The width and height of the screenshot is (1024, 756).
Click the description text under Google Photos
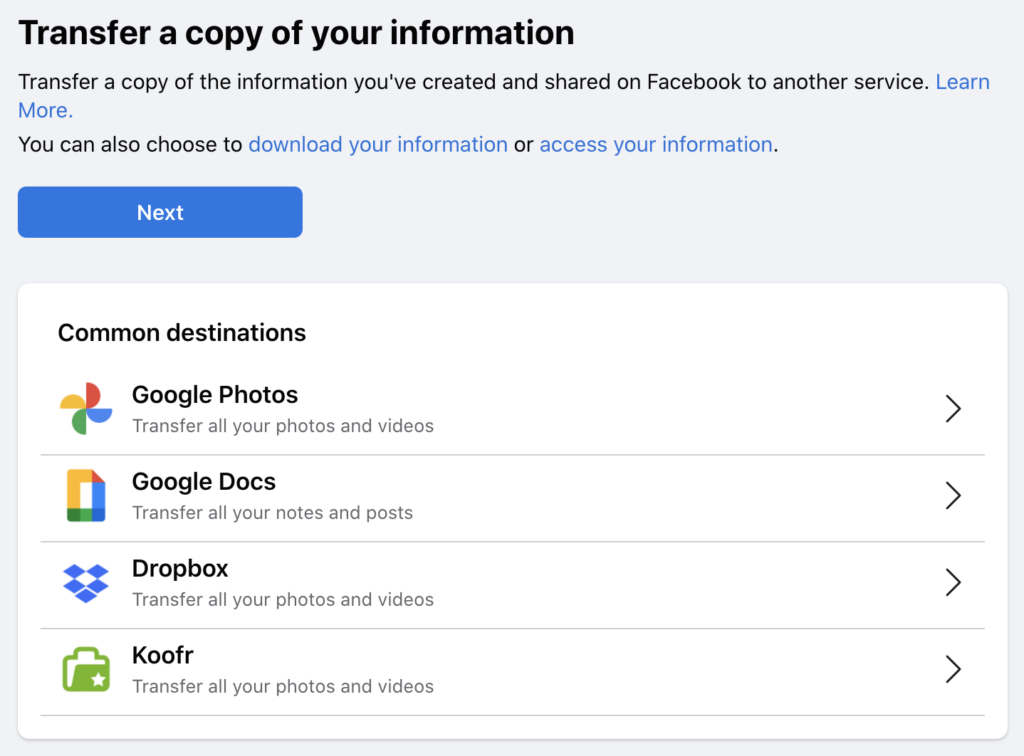click(283, 426)
